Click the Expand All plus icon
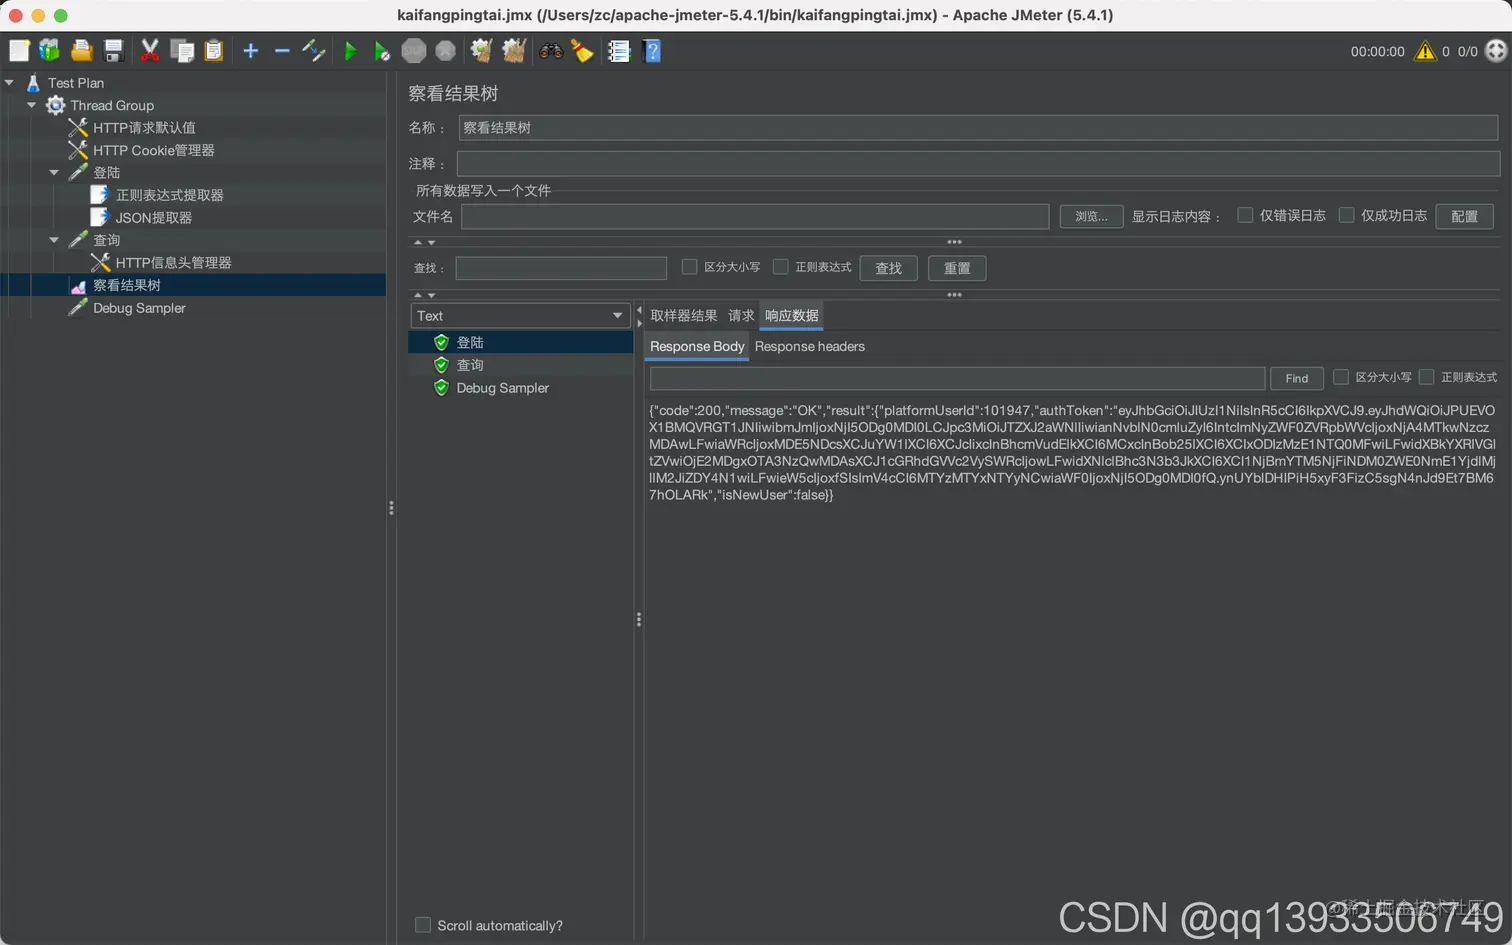1512x945 pixels. click(251, 51)
